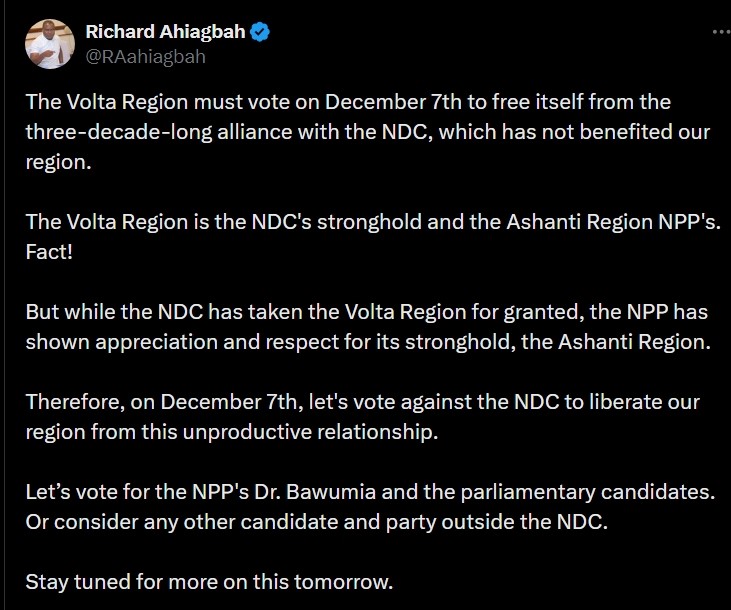Image resolution: width=731 pixels, height=610 pixels.
Task: Click the word "tomorrow" in the last line
Action: 350,581
